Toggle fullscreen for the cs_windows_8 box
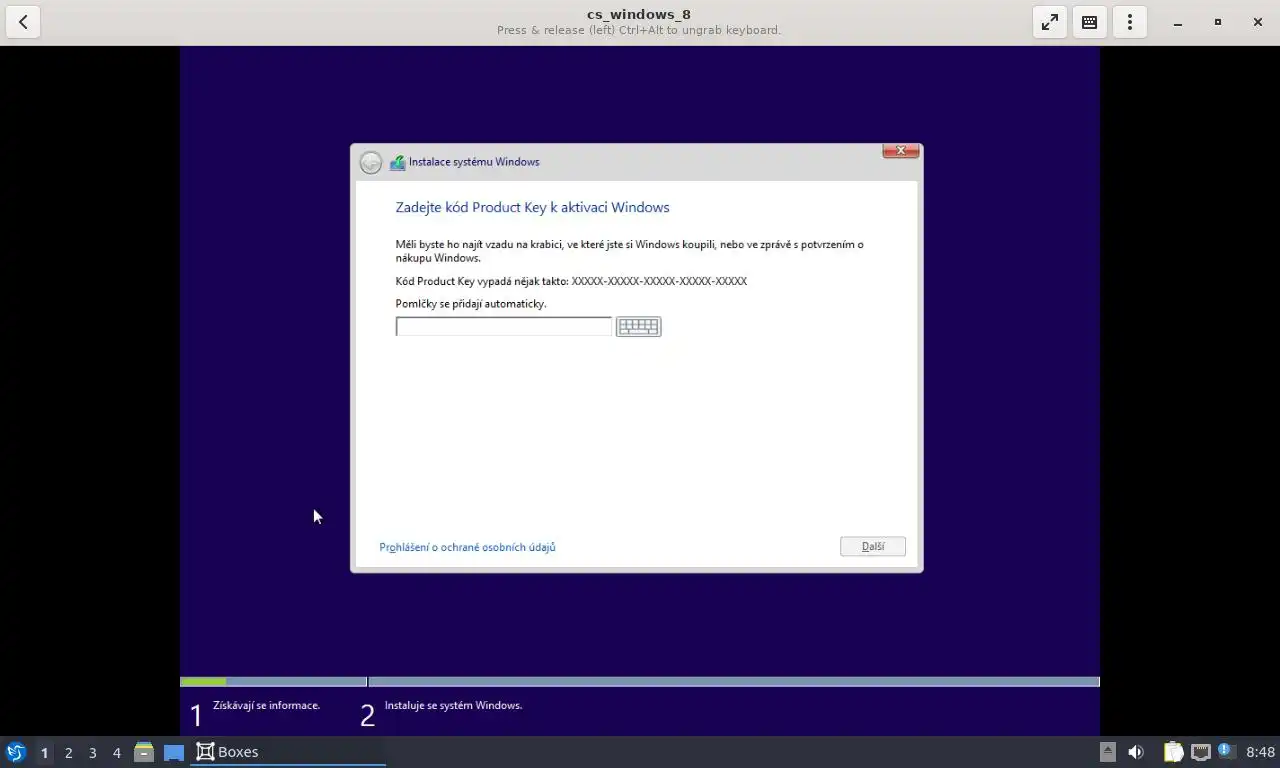The height and width of the screenshot is (768, 1280). tap(1050, 22)
